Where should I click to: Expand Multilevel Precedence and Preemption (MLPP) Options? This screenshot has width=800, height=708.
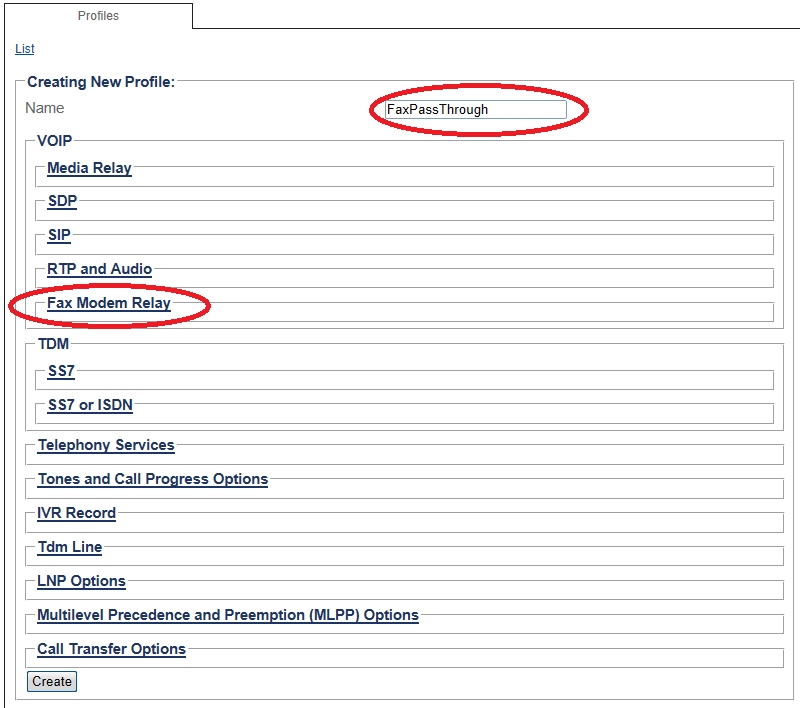[x=228, y=615]
